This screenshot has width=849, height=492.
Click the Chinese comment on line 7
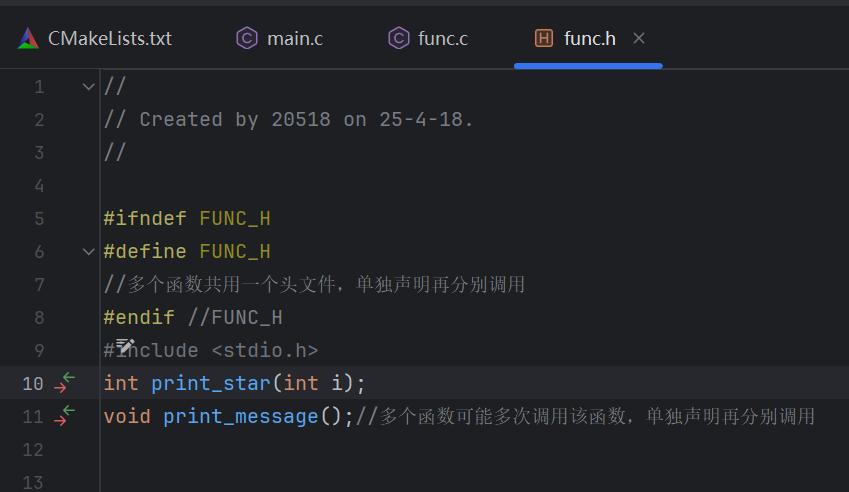pyautogui.click(x=314, y=284)
